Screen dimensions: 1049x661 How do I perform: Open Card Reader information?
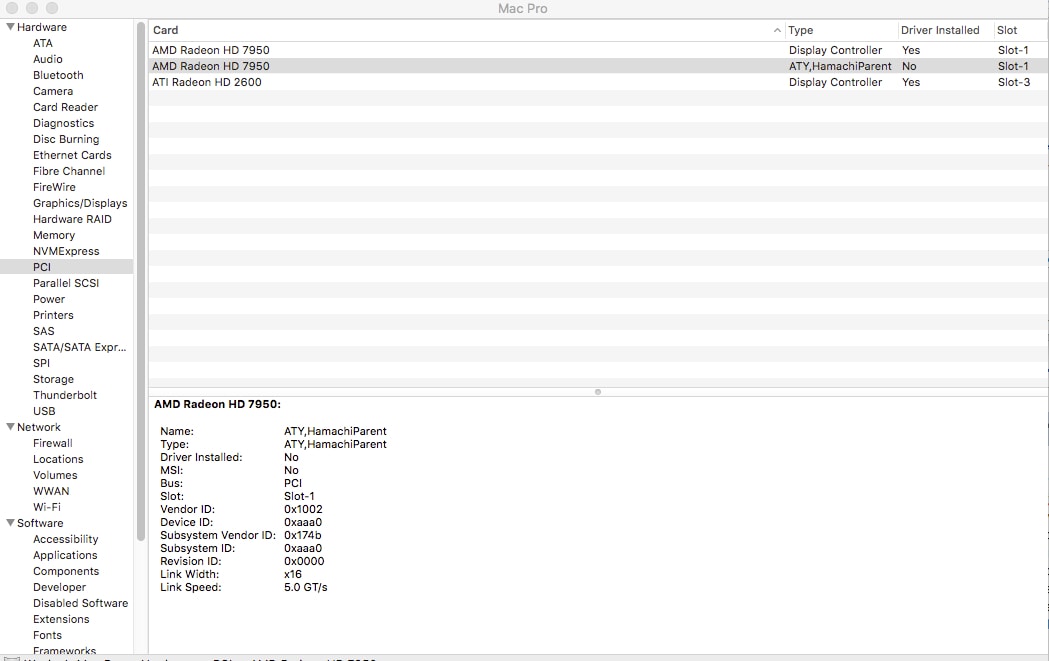click(66, 107)
